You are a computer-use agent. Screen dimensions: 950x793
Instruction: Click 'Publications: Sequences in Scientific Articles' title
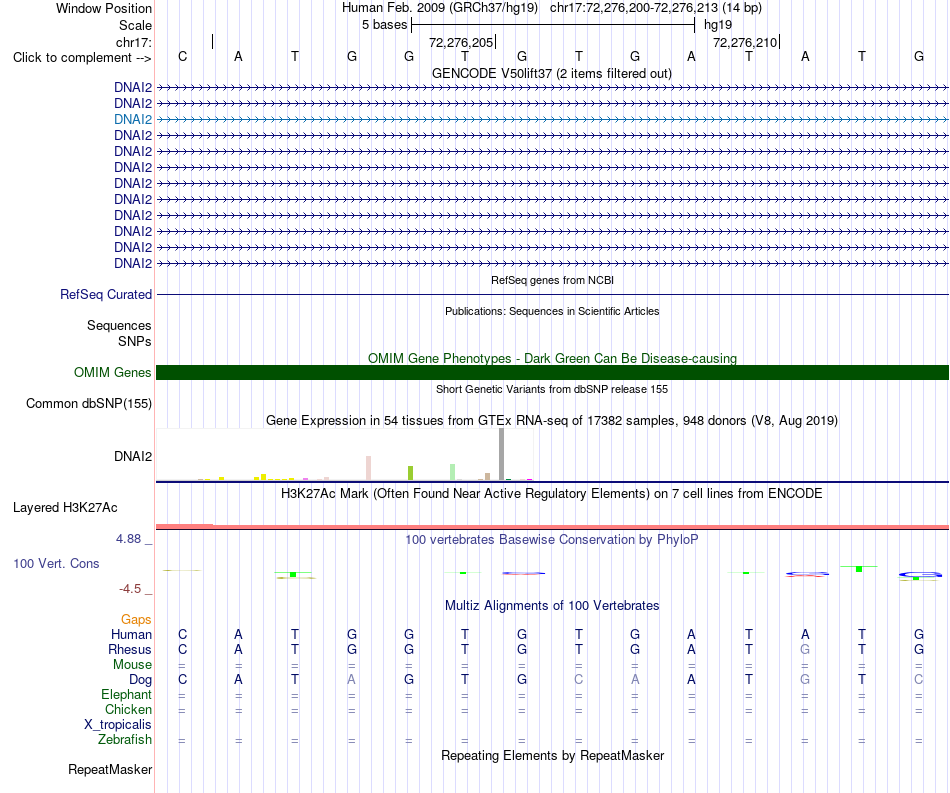552,311
